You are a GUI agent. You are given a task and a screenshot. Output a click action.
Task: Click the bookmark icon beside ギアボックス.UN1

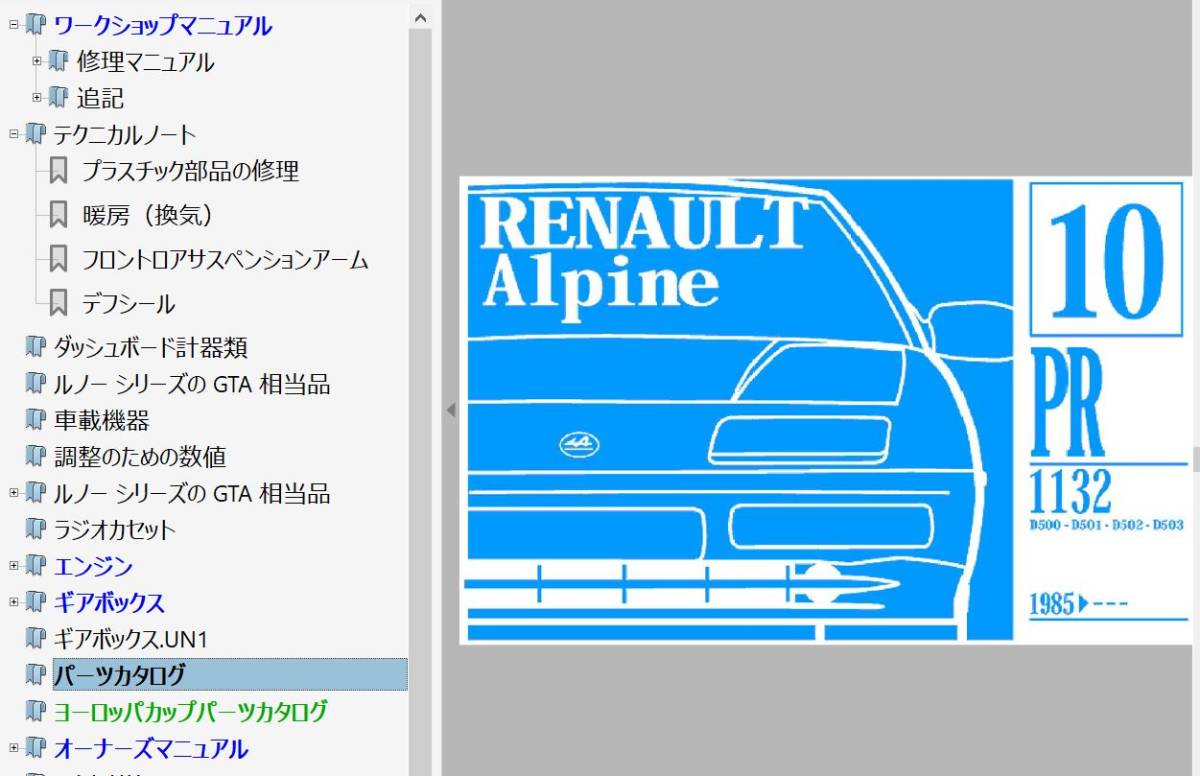point(36,638)
